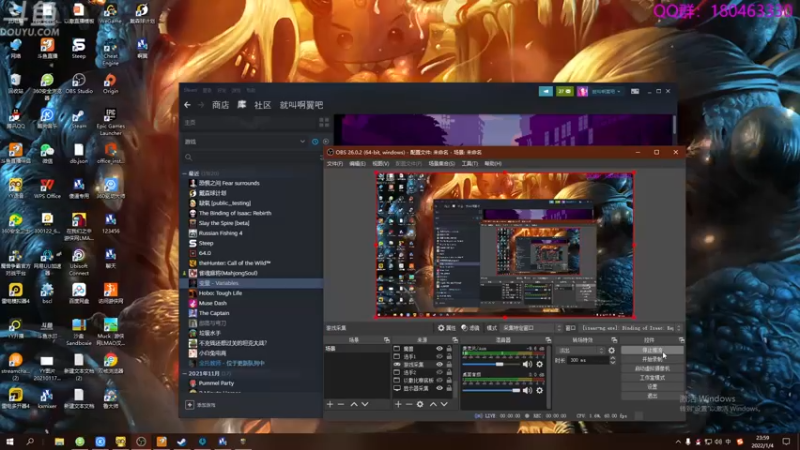
Task: Open OBS Studio desktop shortcut
Action: point(79,84)
